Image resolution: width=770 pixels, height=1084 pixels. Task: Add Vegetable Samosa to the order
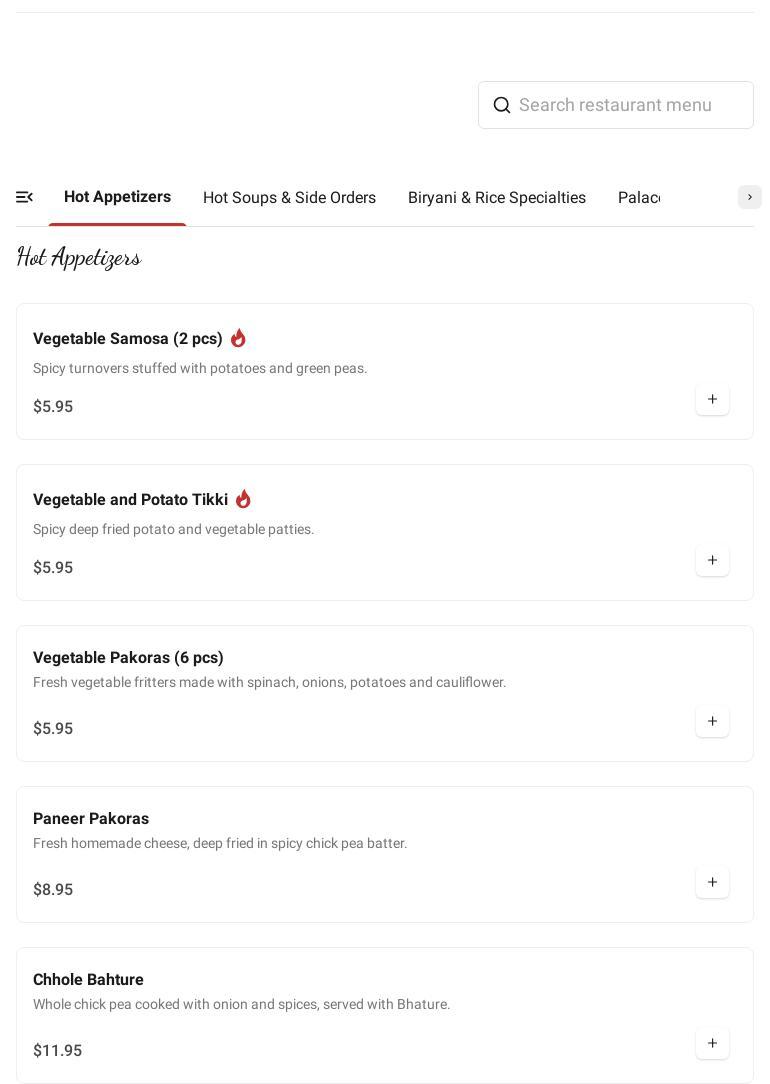pyautogui.click(x=712, y=400)
